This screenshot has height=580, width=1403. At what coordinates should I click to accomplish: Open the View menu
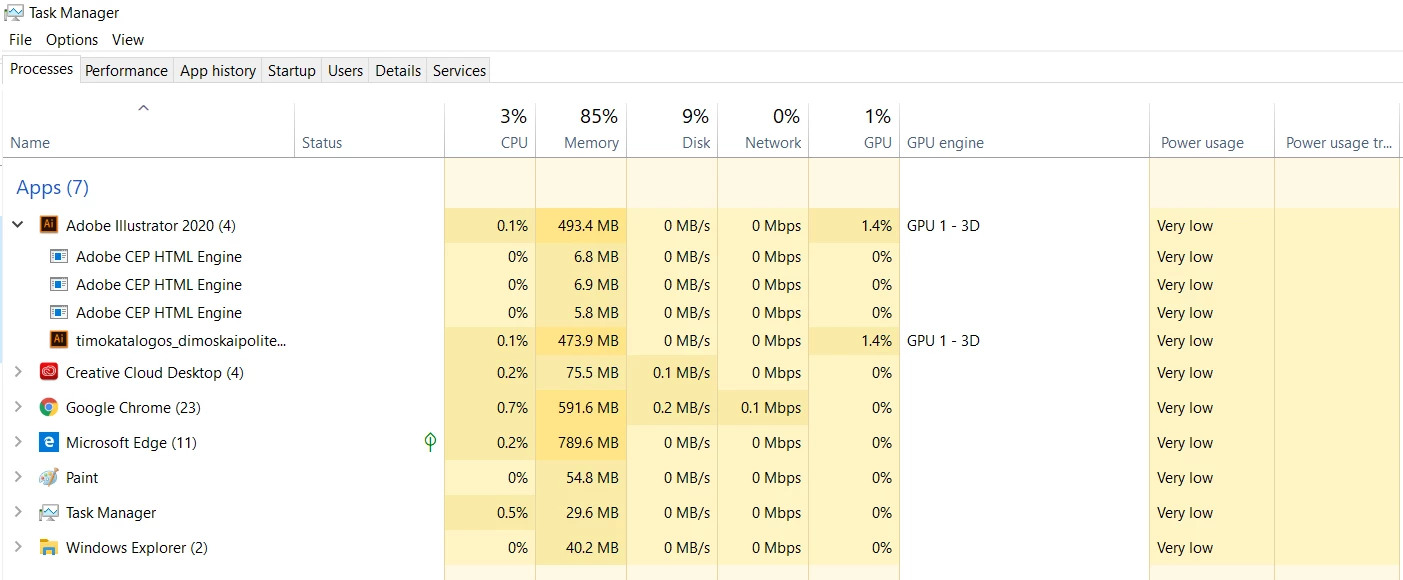(128, 40)
